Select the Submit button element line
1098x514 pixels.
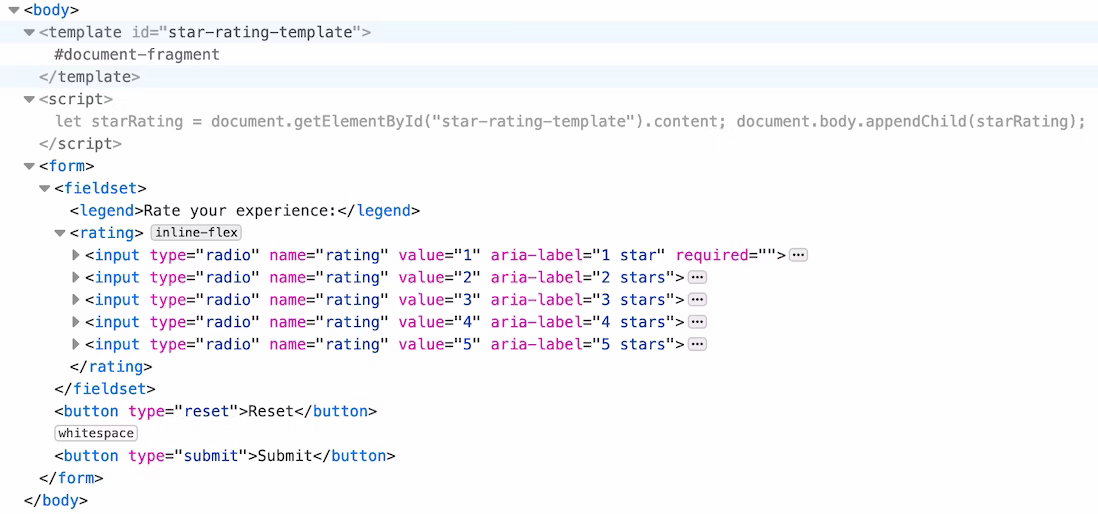225,455
